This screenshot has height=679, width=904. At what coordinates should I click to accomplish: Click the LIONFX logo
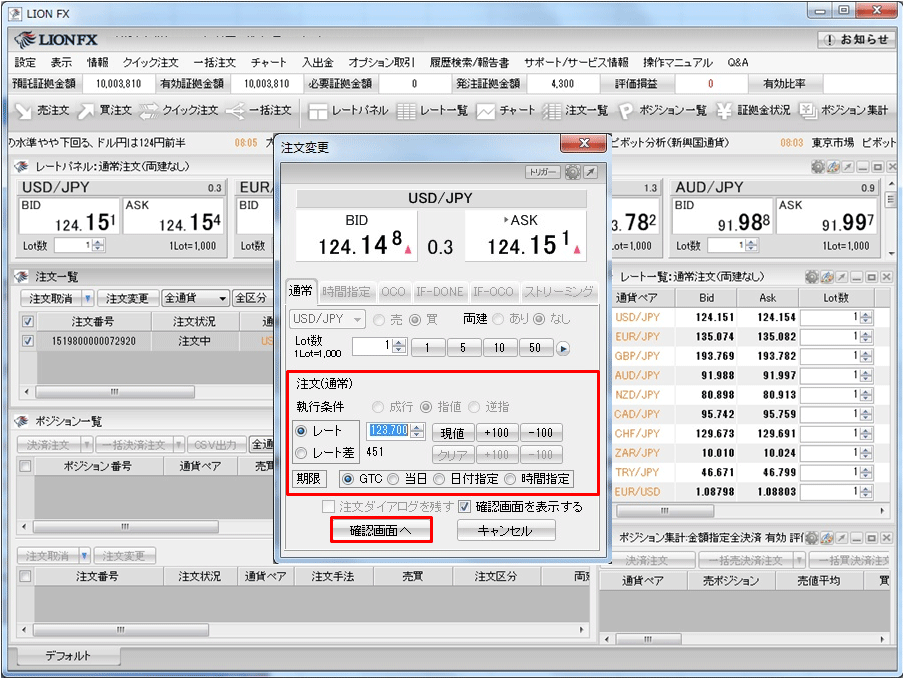(x=56, y=39)
